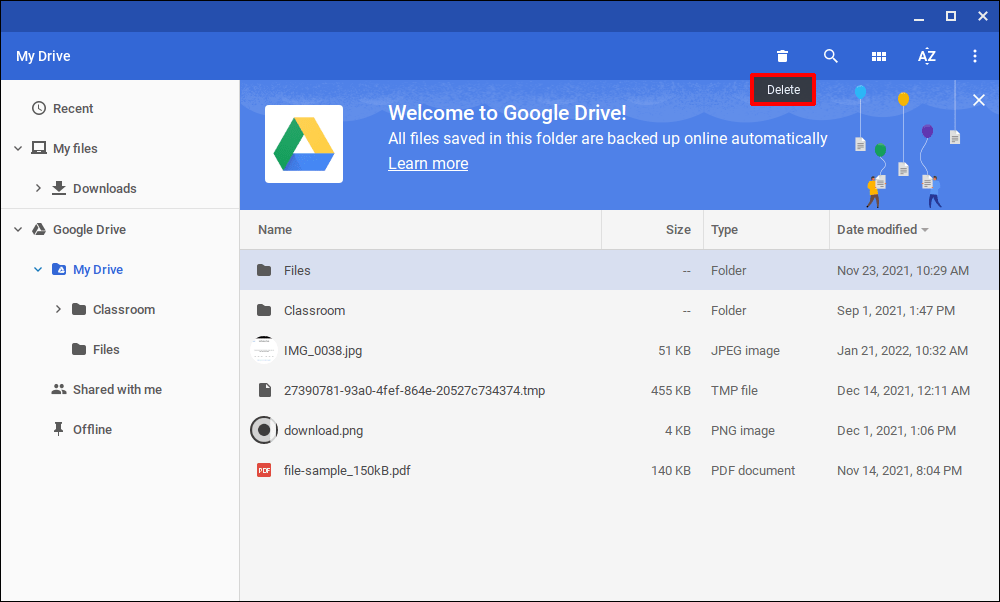Open the AZ sort options

click(927, 56)
